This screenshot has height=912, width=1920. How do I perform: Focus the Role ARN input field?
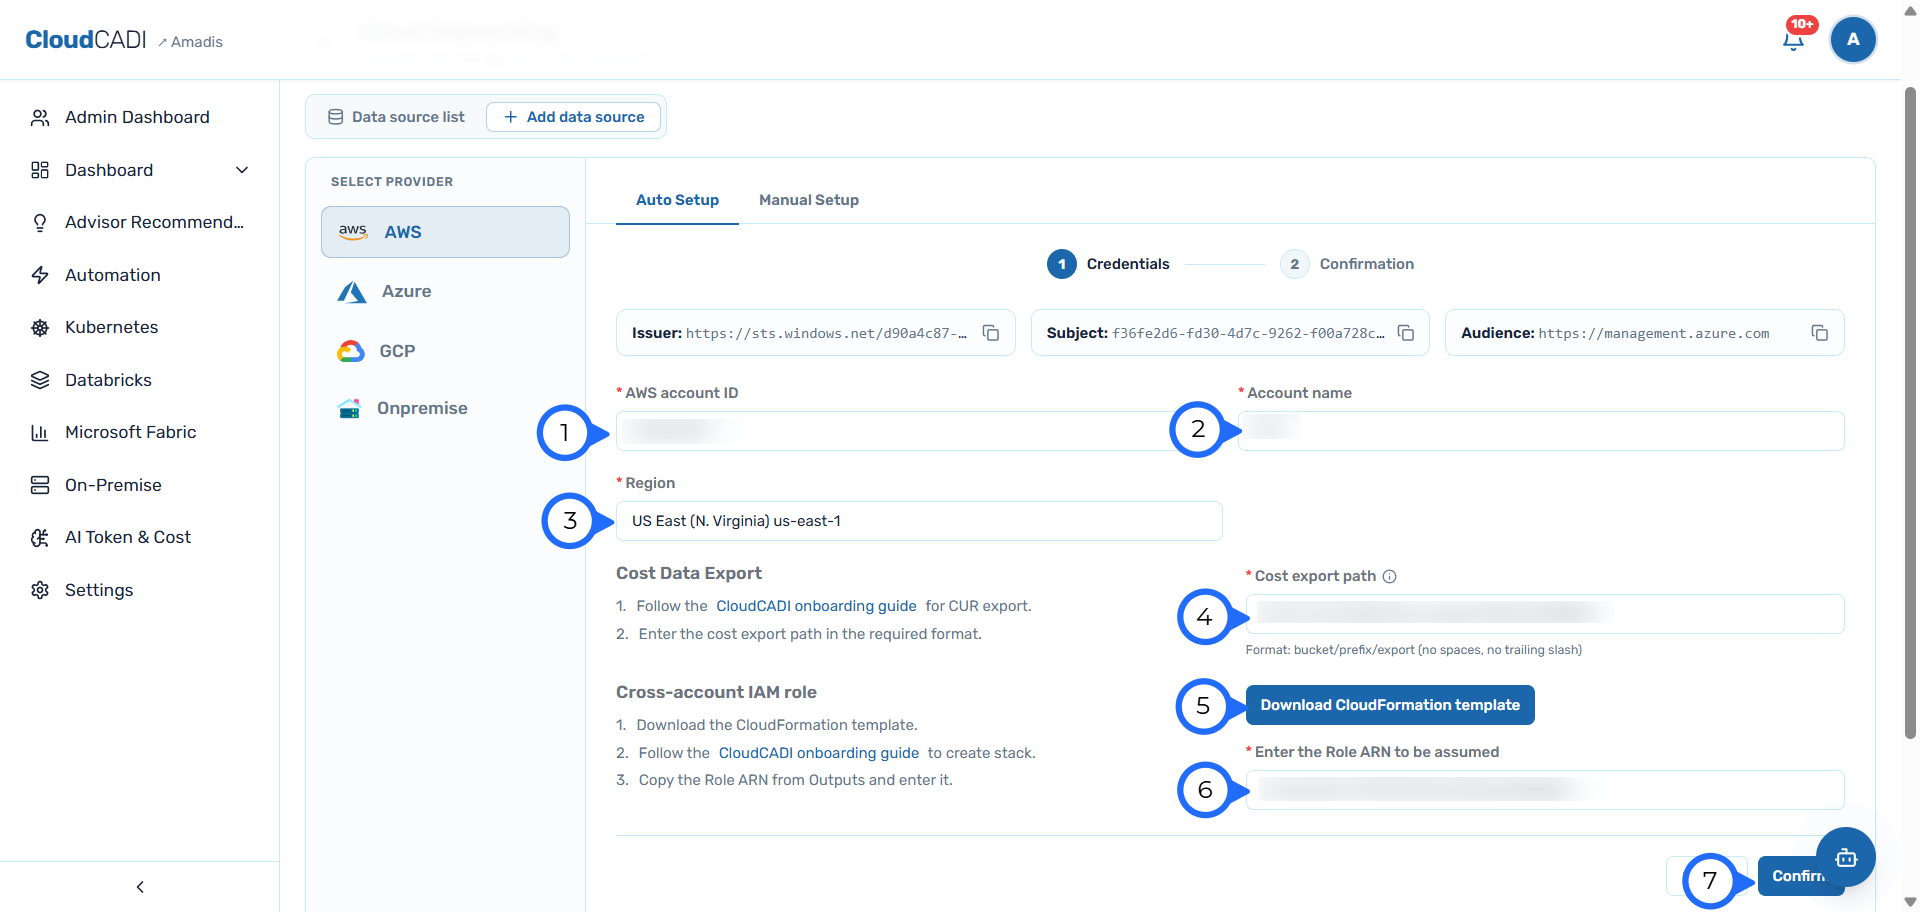tap(1545, 790)
